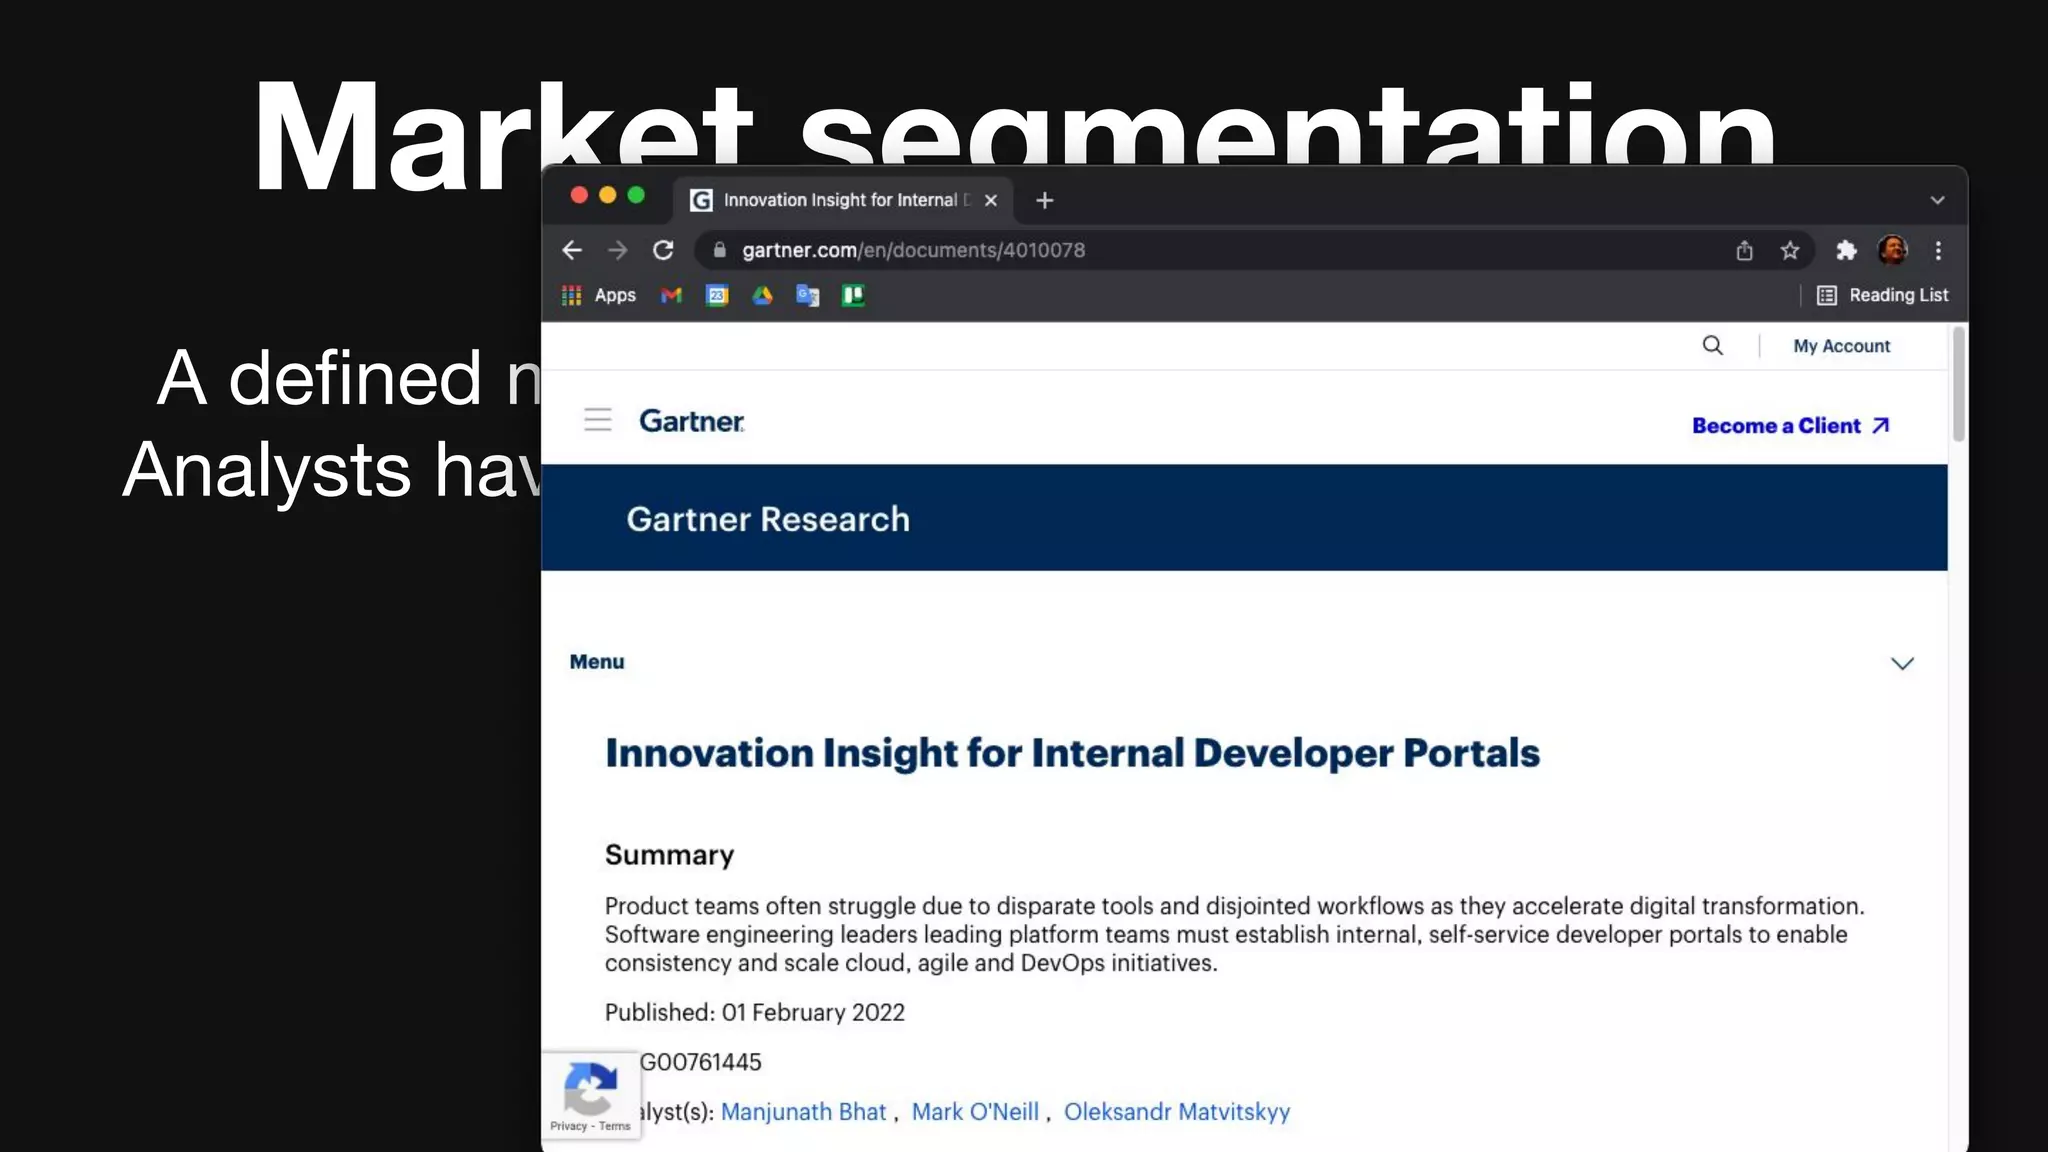Click the Innovation Insight for Internal Developer Portals heading
Viewport: 2048px width, 1152px height.
pos(1072,753)
